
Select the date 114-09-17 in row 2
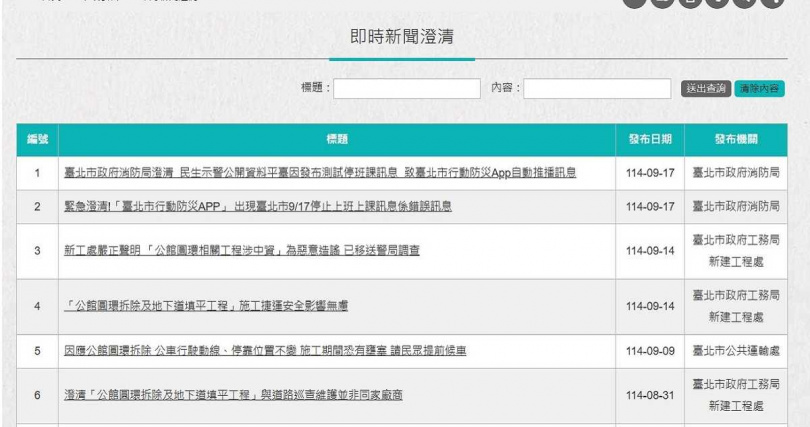pos(650,207)
